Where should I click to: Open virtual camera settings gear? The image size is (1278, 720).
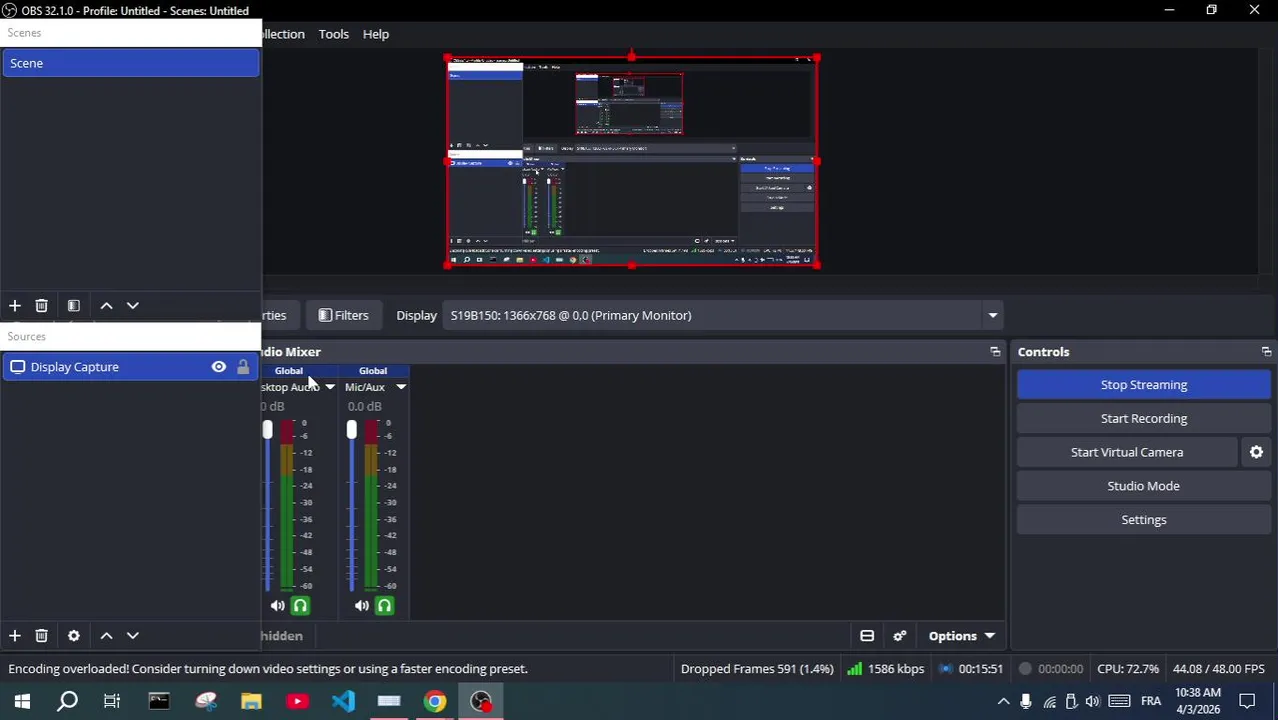(x=1256, y=453)
